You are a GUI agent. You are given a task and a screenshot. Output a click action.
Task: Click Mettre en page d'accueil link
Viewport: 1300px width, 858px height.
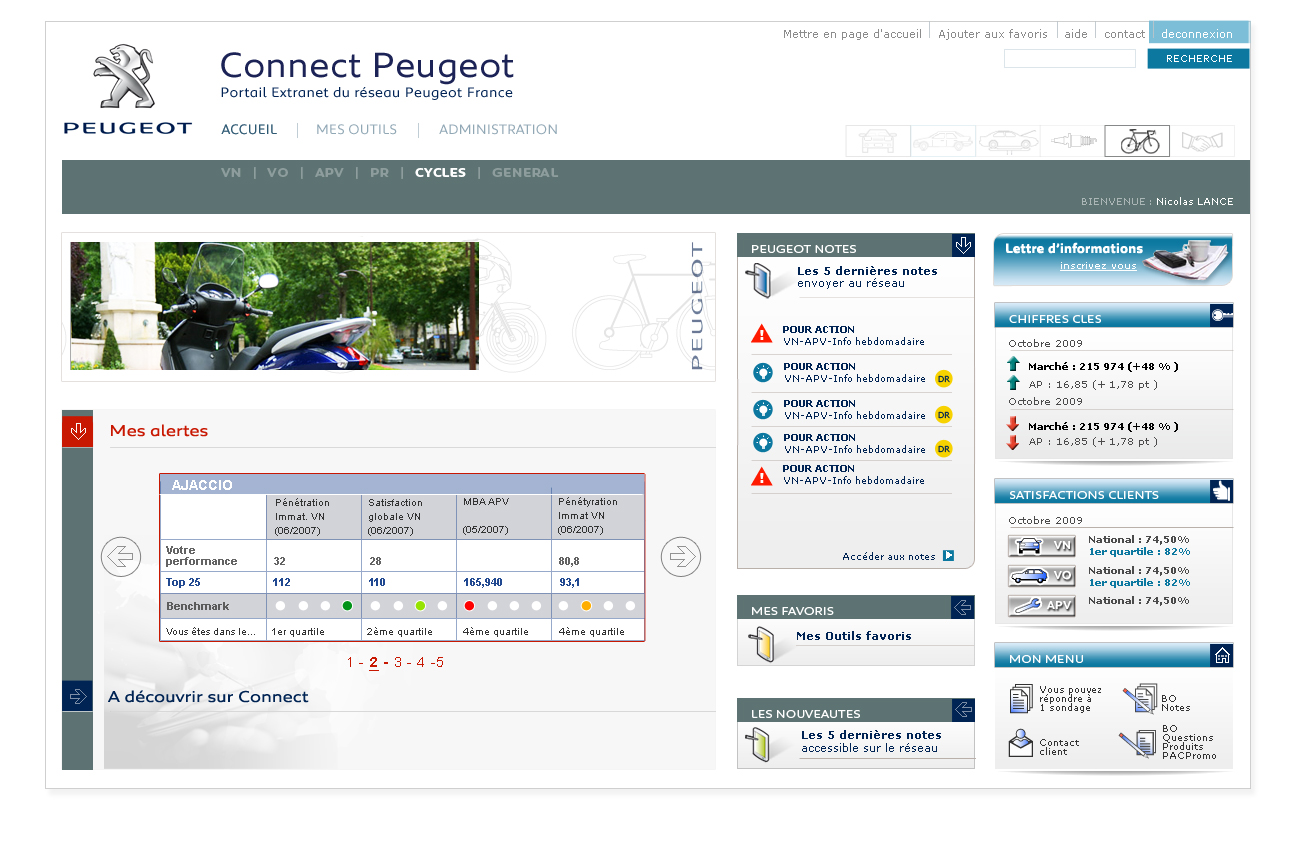tap(852, 34)
